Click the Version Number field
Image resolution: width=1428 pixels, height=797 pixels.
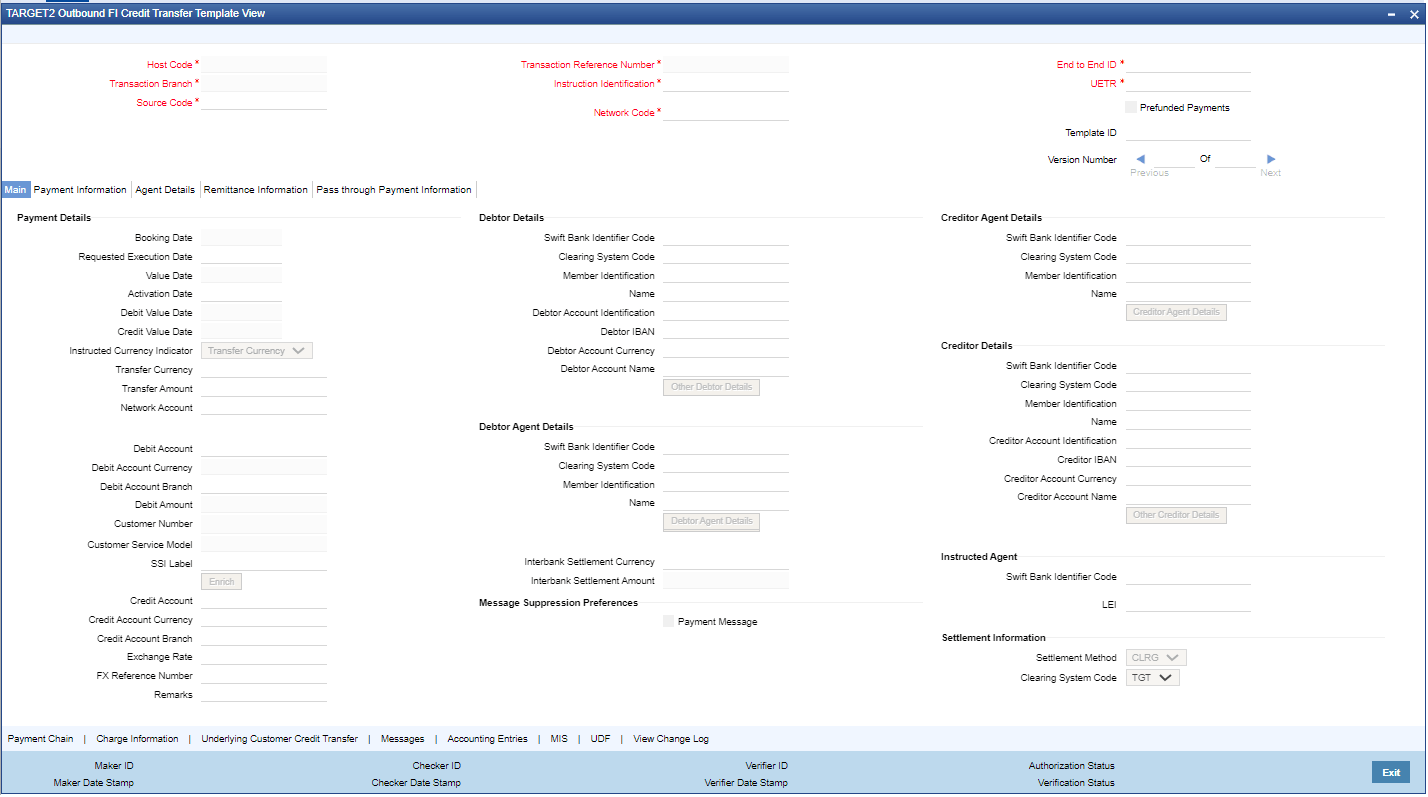click(1174, 159)
